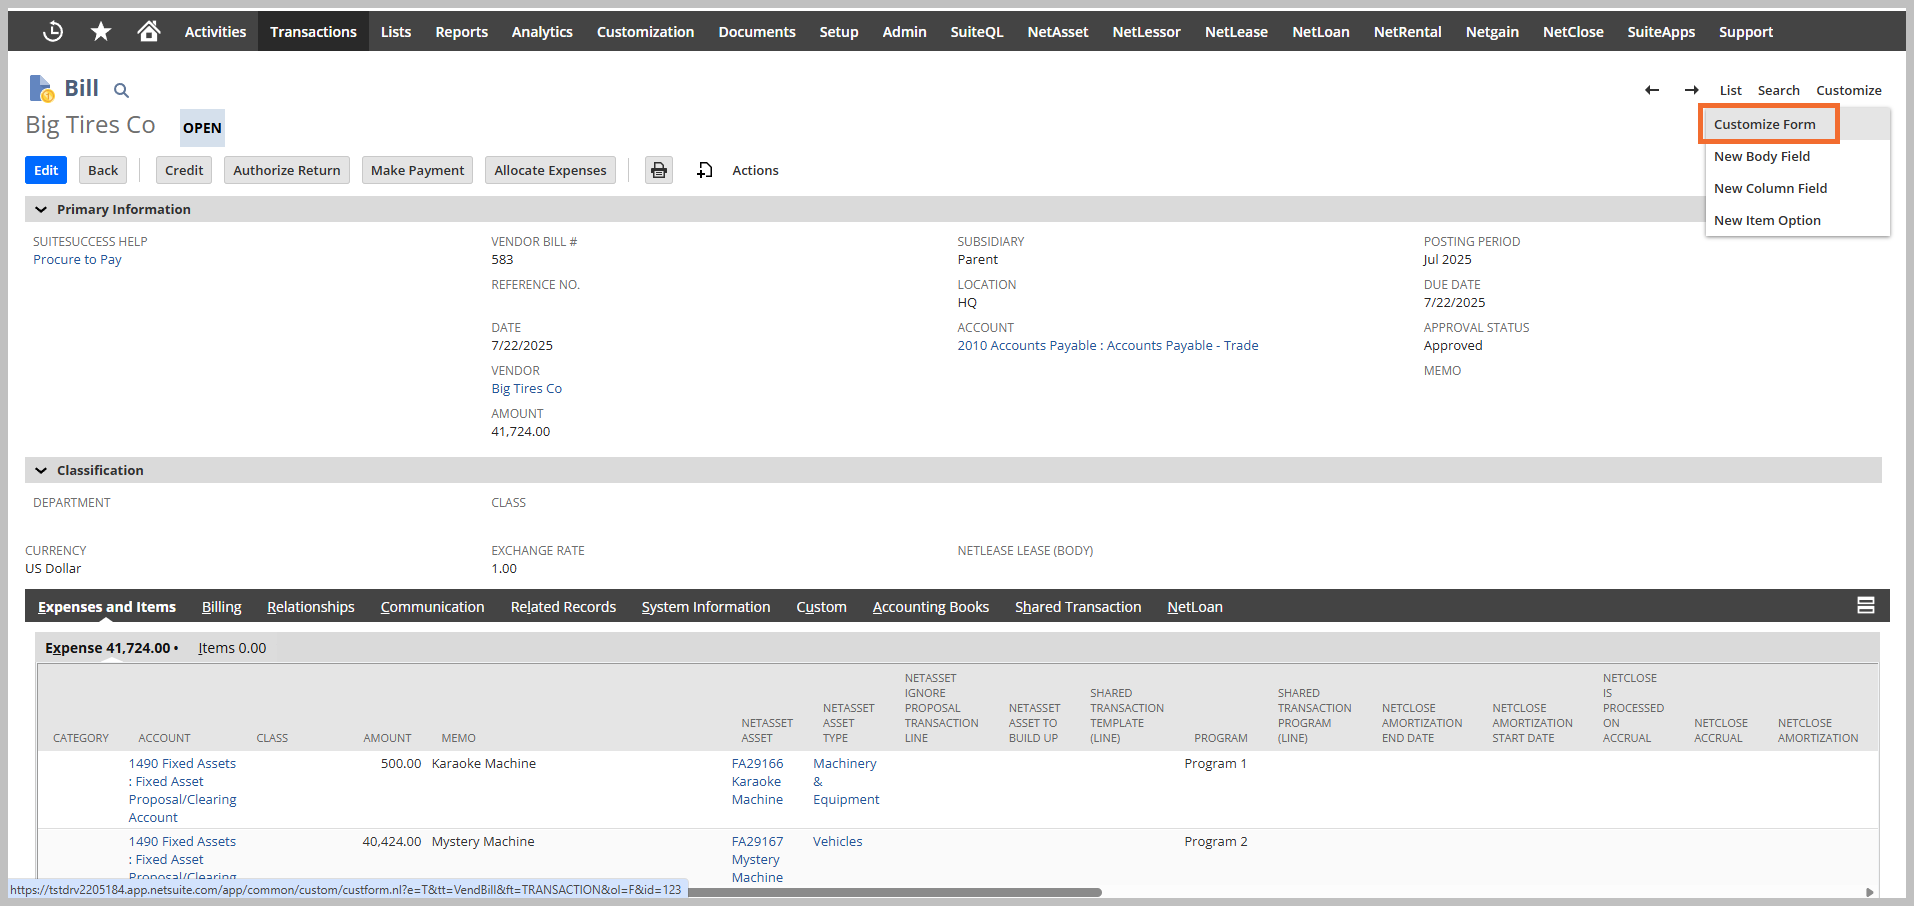Open the Big Tires Co vendor link
Viewport: 1914px width, 906px height.
point(526,388)
